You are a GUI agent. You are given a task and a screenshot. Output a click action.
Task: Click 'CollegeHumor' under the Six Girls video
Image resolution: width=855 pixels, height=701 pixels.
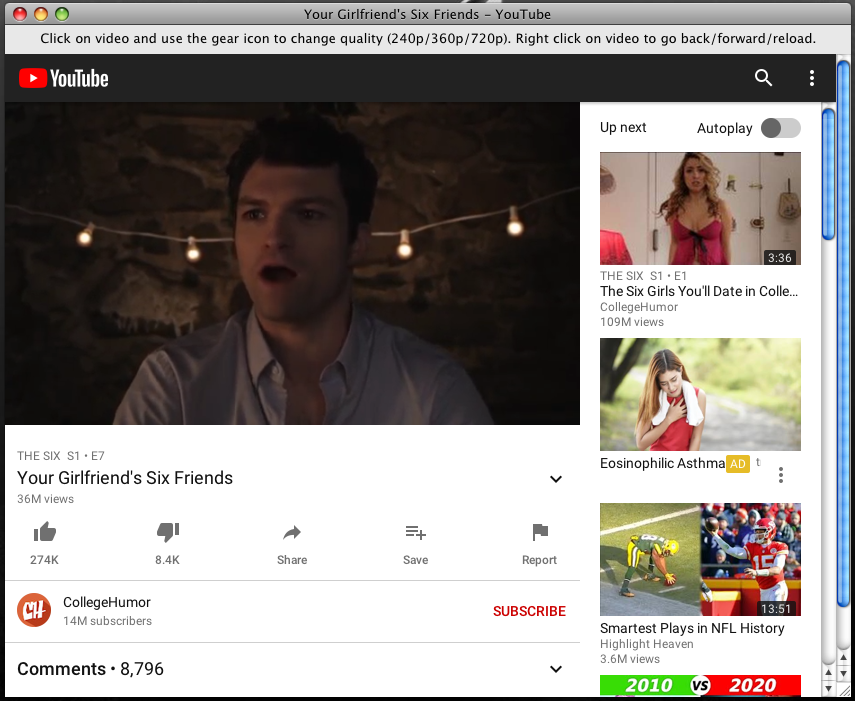point(639,307)
